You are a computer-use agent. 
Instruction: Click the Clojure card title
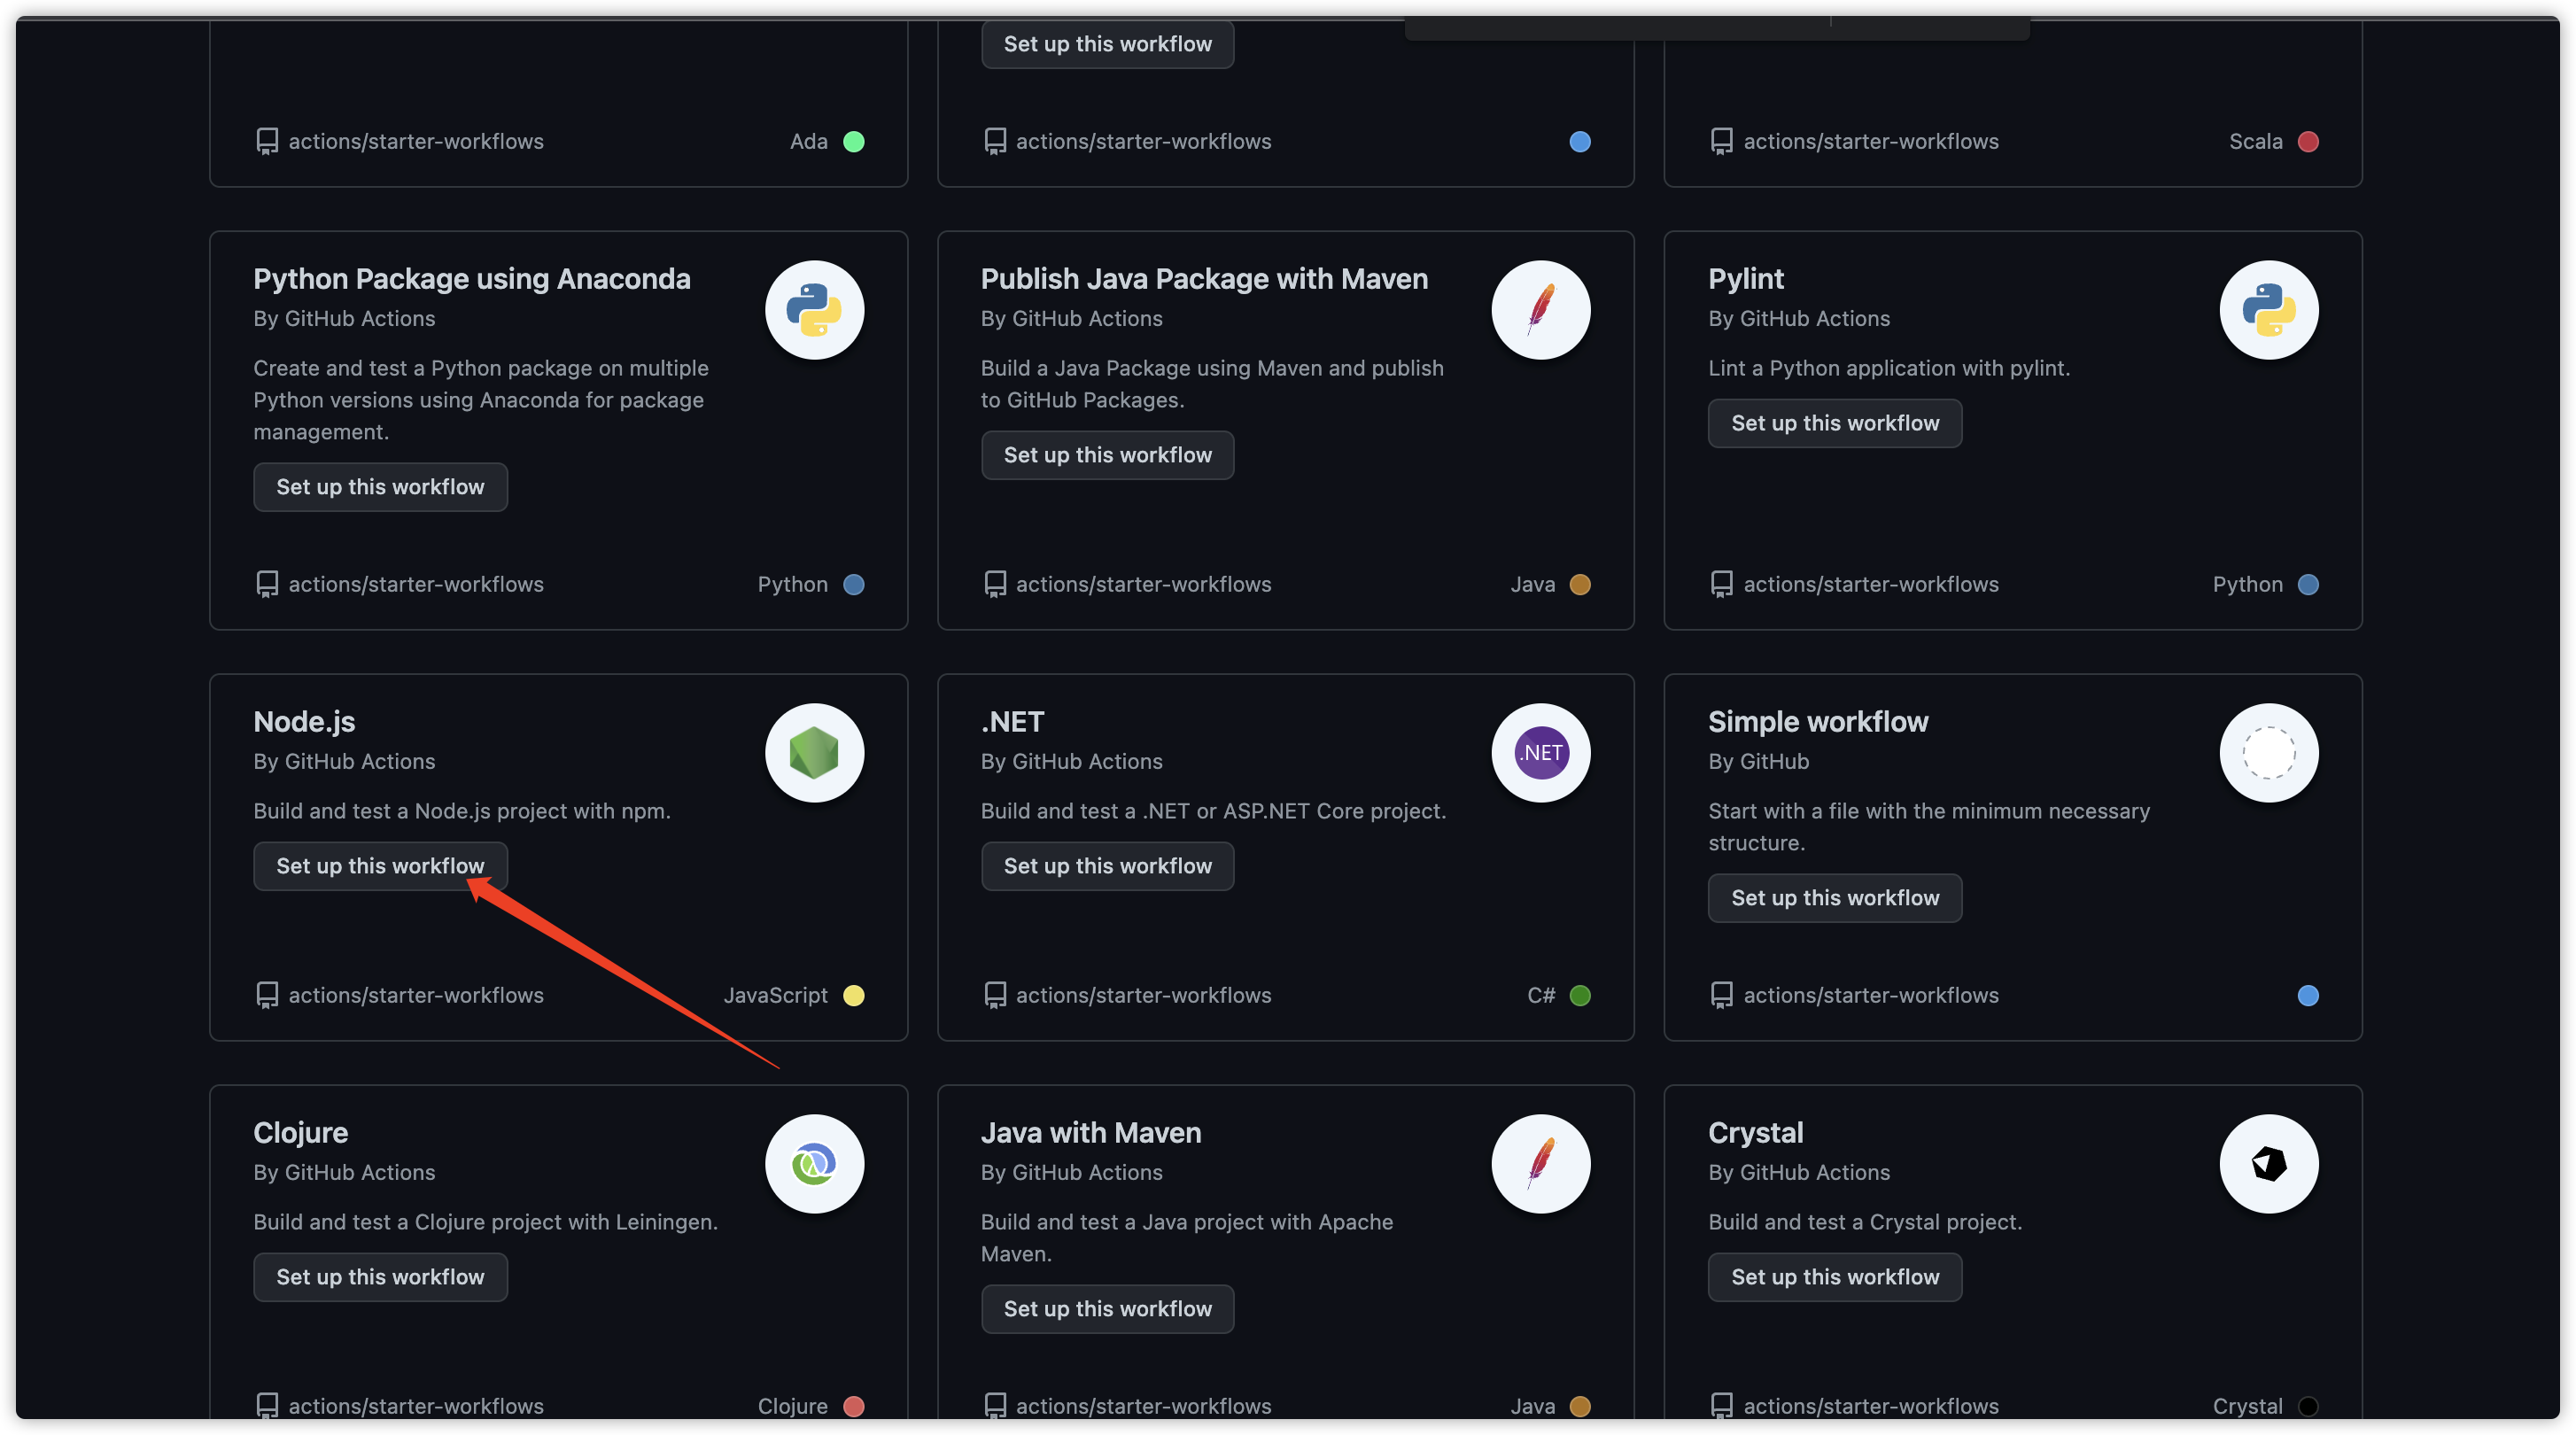300,1133
